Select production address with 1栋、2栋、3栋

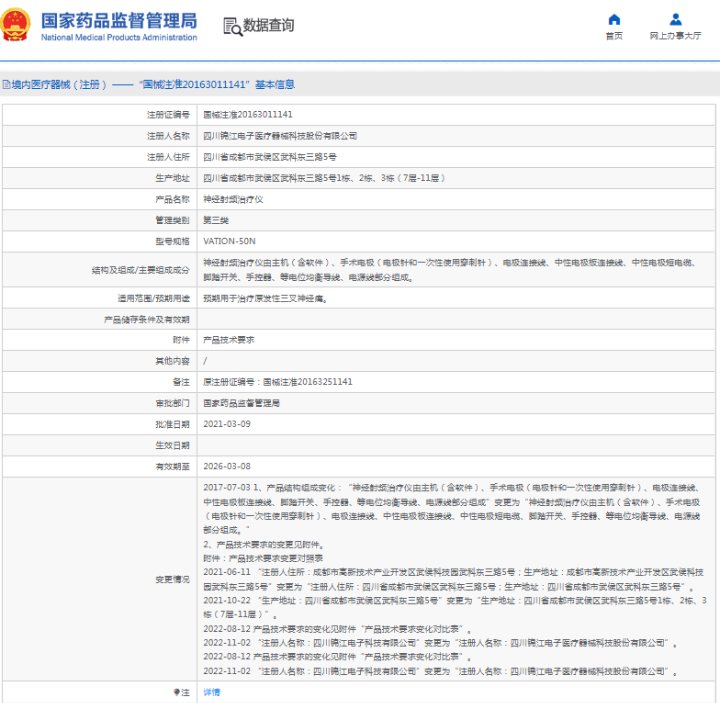pyautogui.click(x=324, y=178)
